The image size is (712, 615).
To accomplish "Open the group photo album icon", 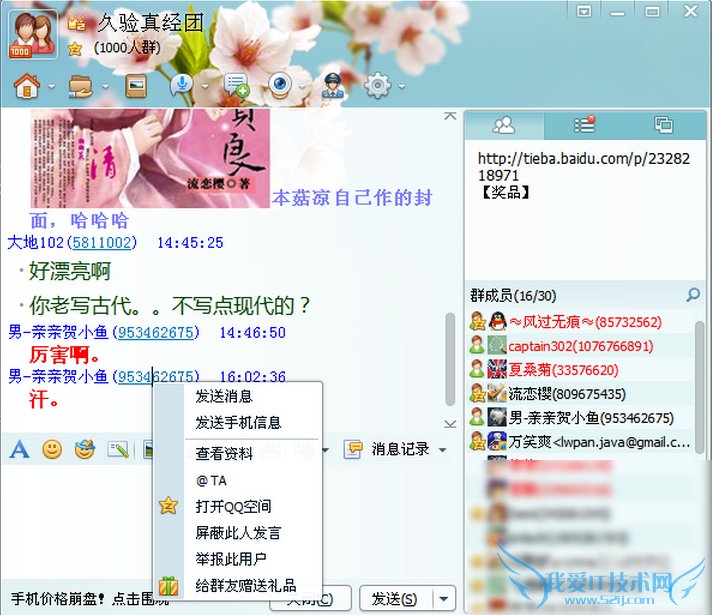I will 136,85.
